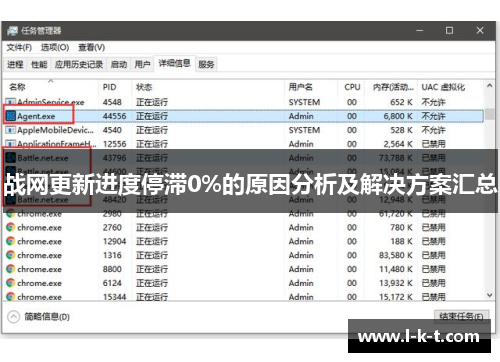500x362 pixels.
Task: Click memory value 13,932 K
Action: pyautogui.click(x=396, y=283)
